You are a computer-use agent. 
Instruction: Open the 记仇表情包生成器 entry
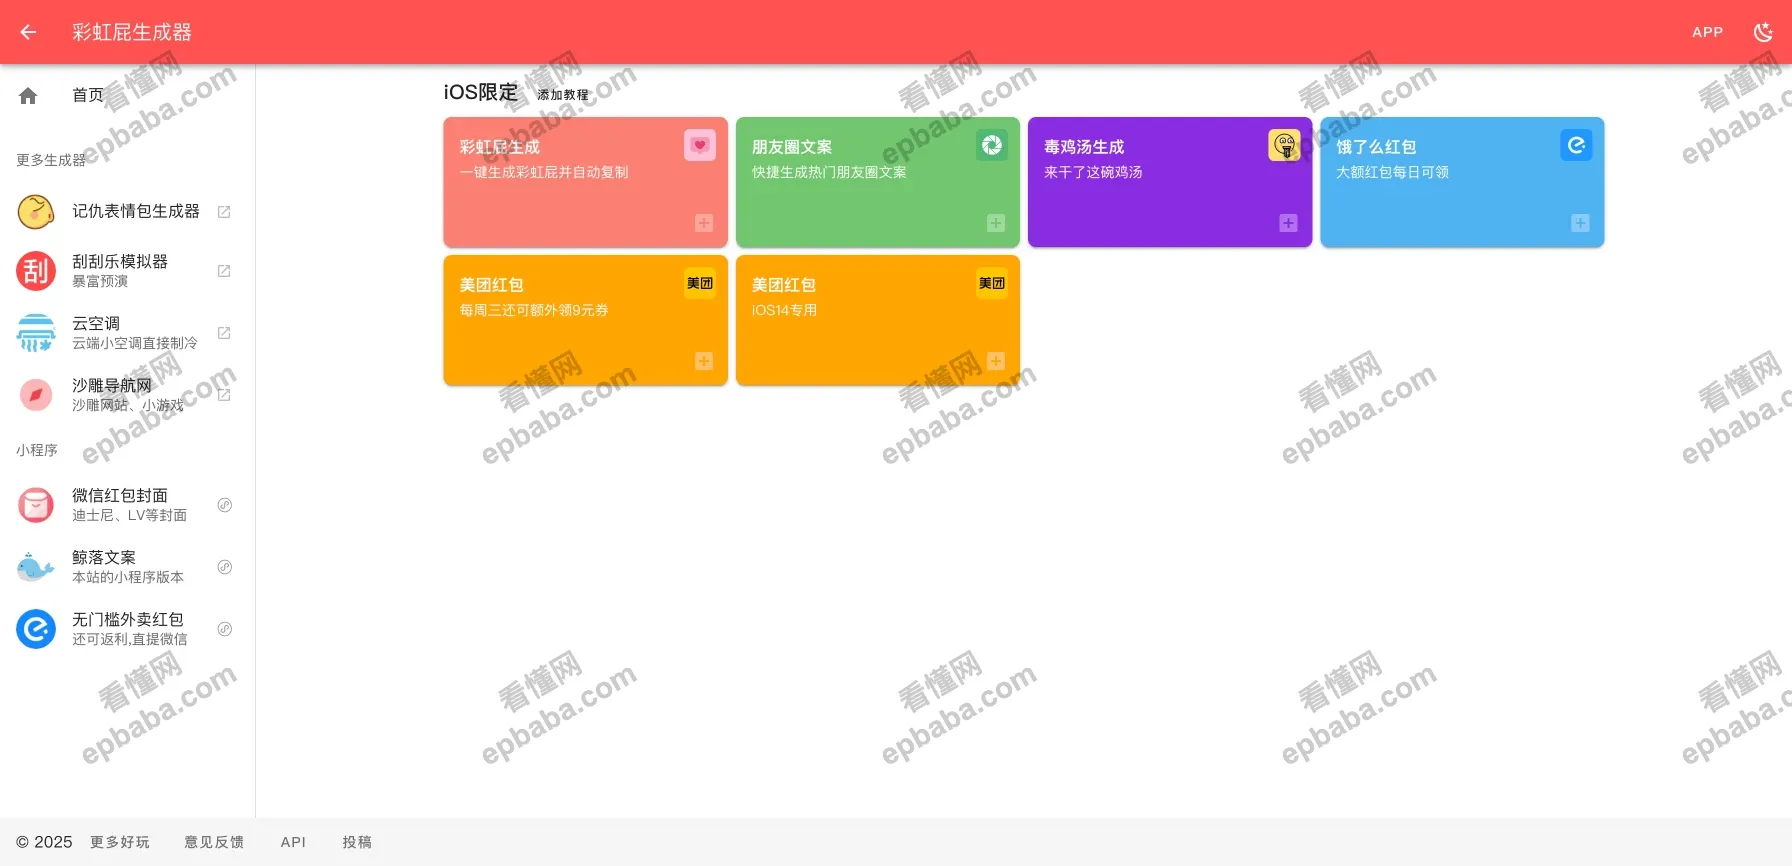[128, 211]
